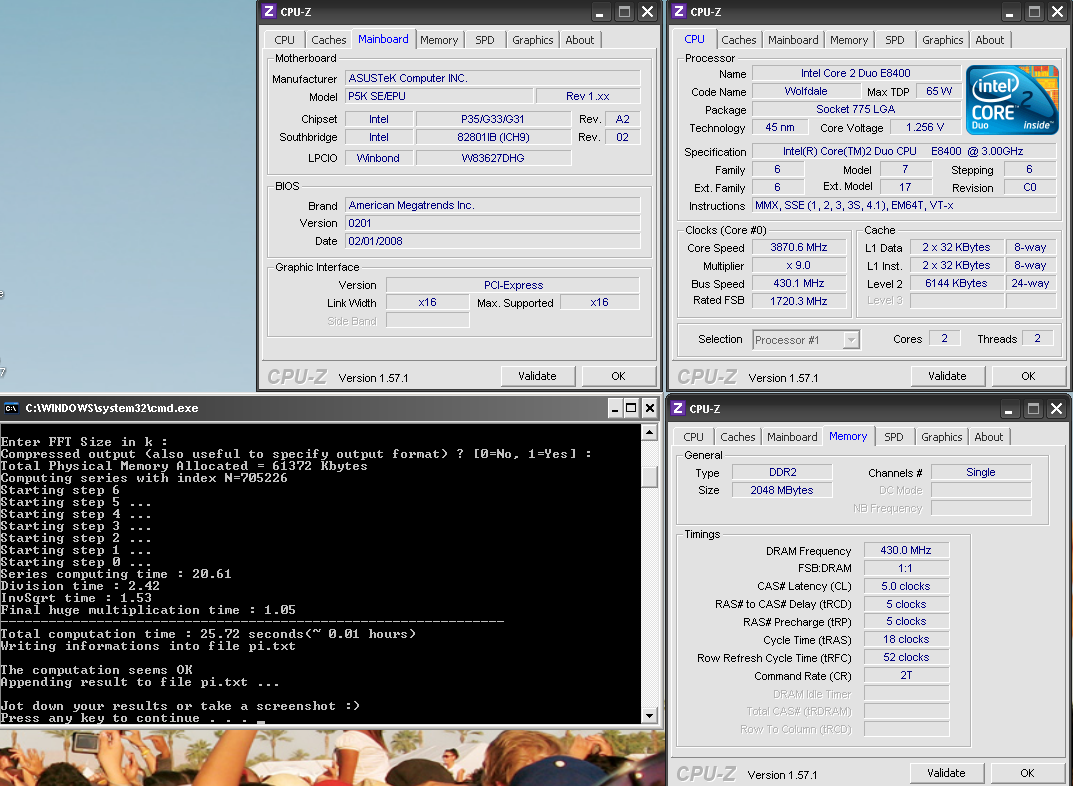The height and width of the screenshot is (786, 1073).
Task: Click the Core Voltage value 1.256 V
Action: (x=925, y=127)
